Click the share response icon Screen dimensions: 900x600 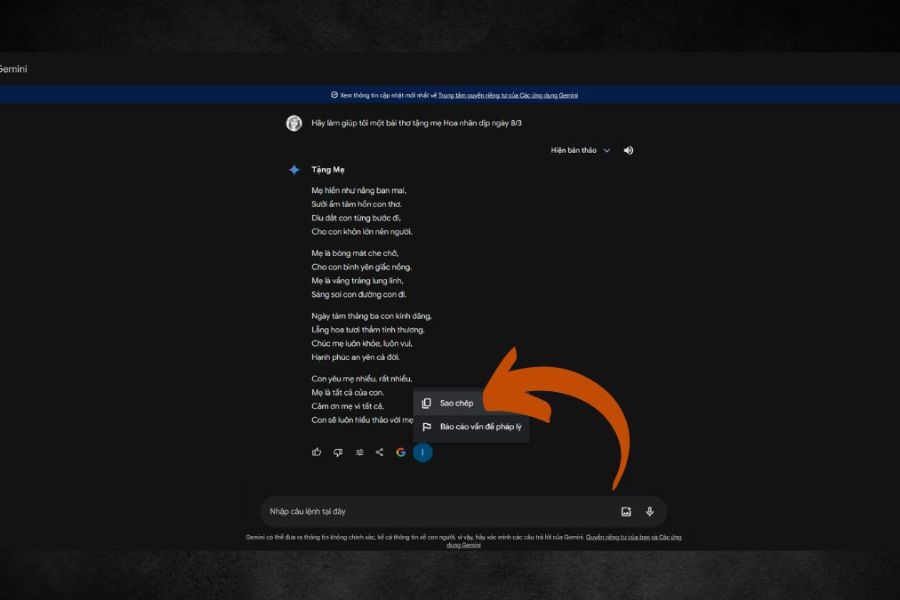(379, 452)
